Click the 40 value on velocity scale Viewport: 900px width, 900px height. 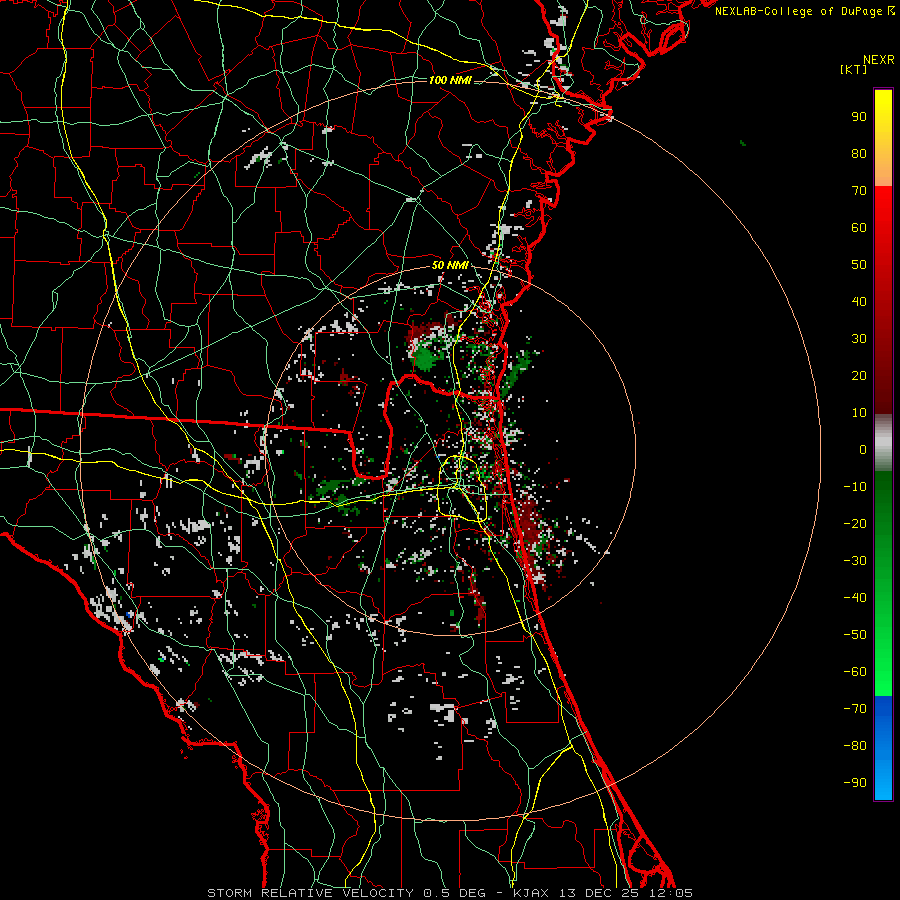pyautogui.click(x=859, y=302)
